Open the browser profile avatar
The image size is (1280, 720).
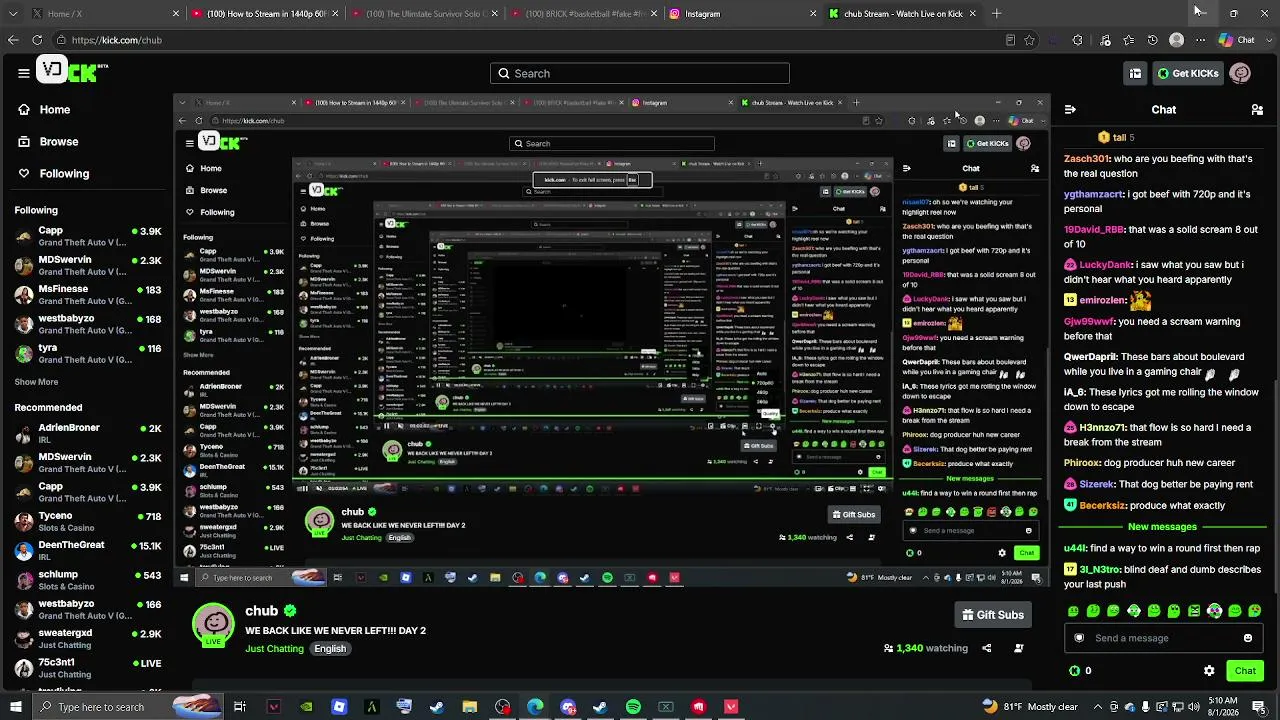[1177, 40]
